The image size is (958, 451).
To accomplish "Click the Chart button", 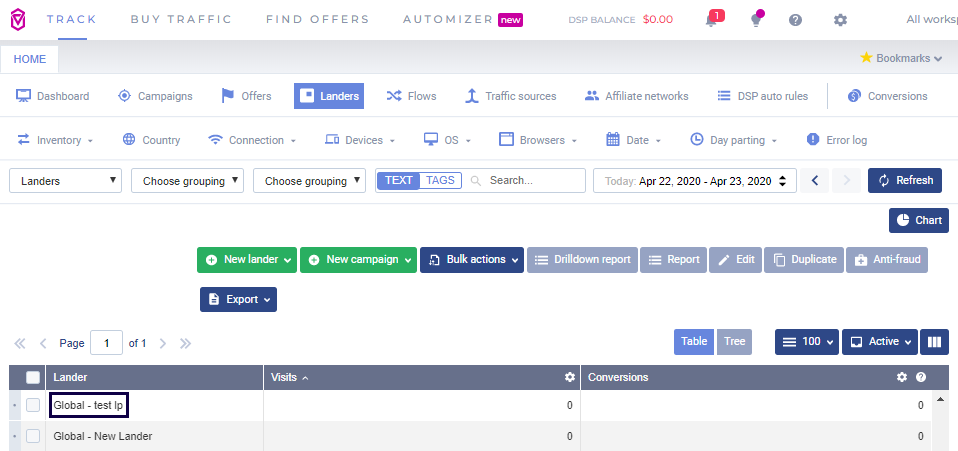I will [919, 220].
